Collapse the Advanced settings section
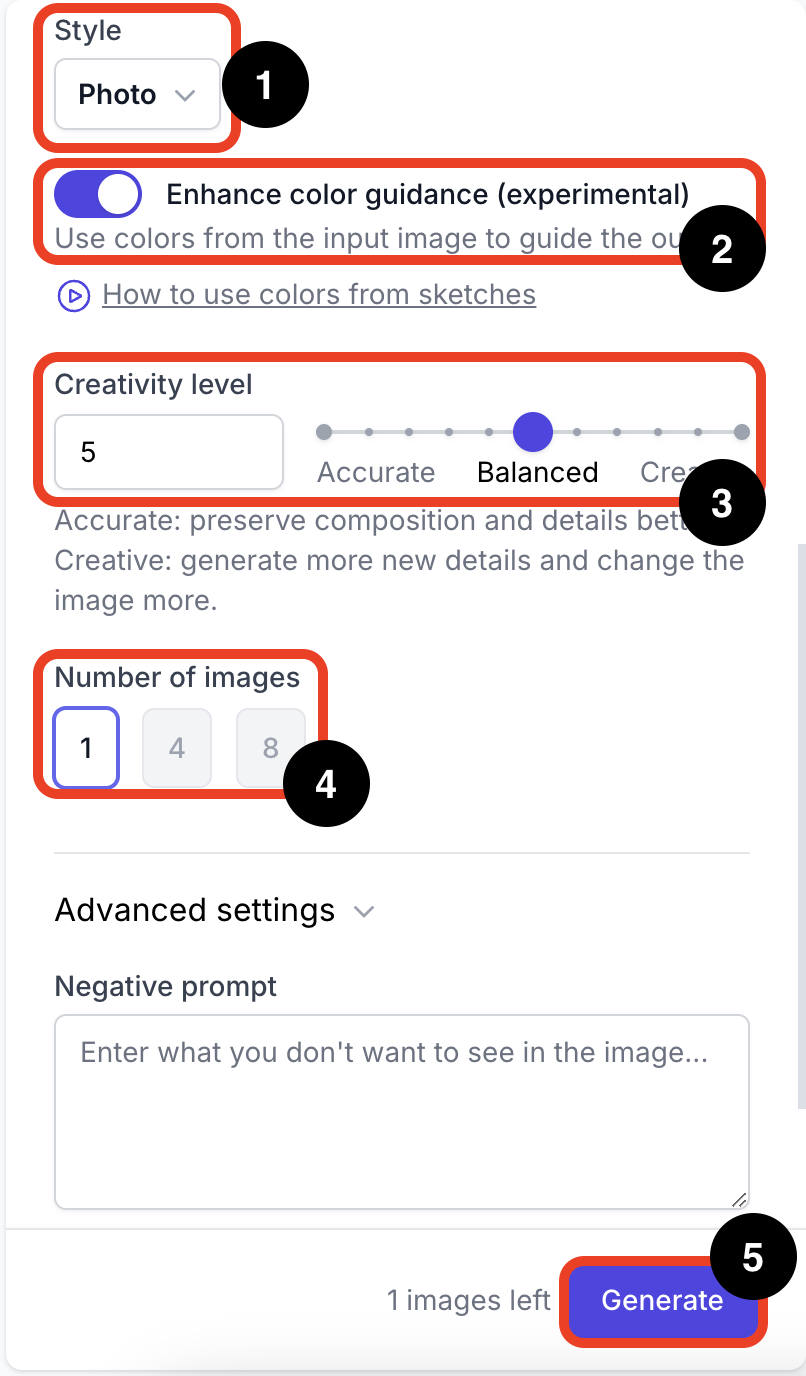Screen dimensions: 806x1376 point(215,911)
